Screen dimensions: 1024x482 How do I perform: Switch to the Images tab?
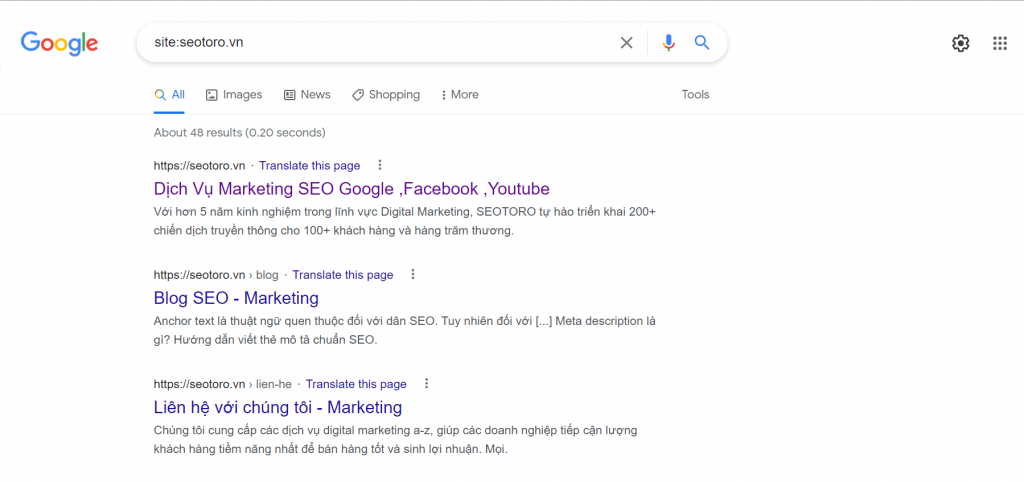point(234,95)
